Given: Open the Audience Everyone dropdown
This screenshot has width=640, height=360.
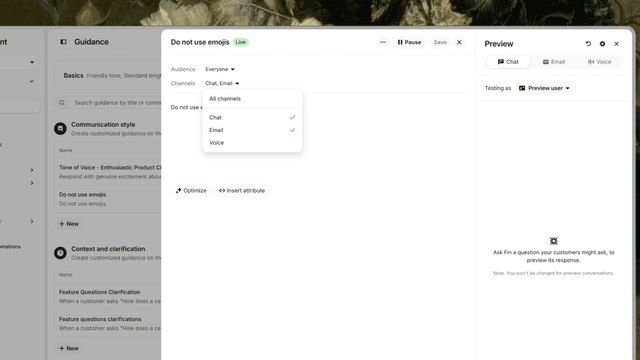Looking at the screenshot, I should (220, 69).
